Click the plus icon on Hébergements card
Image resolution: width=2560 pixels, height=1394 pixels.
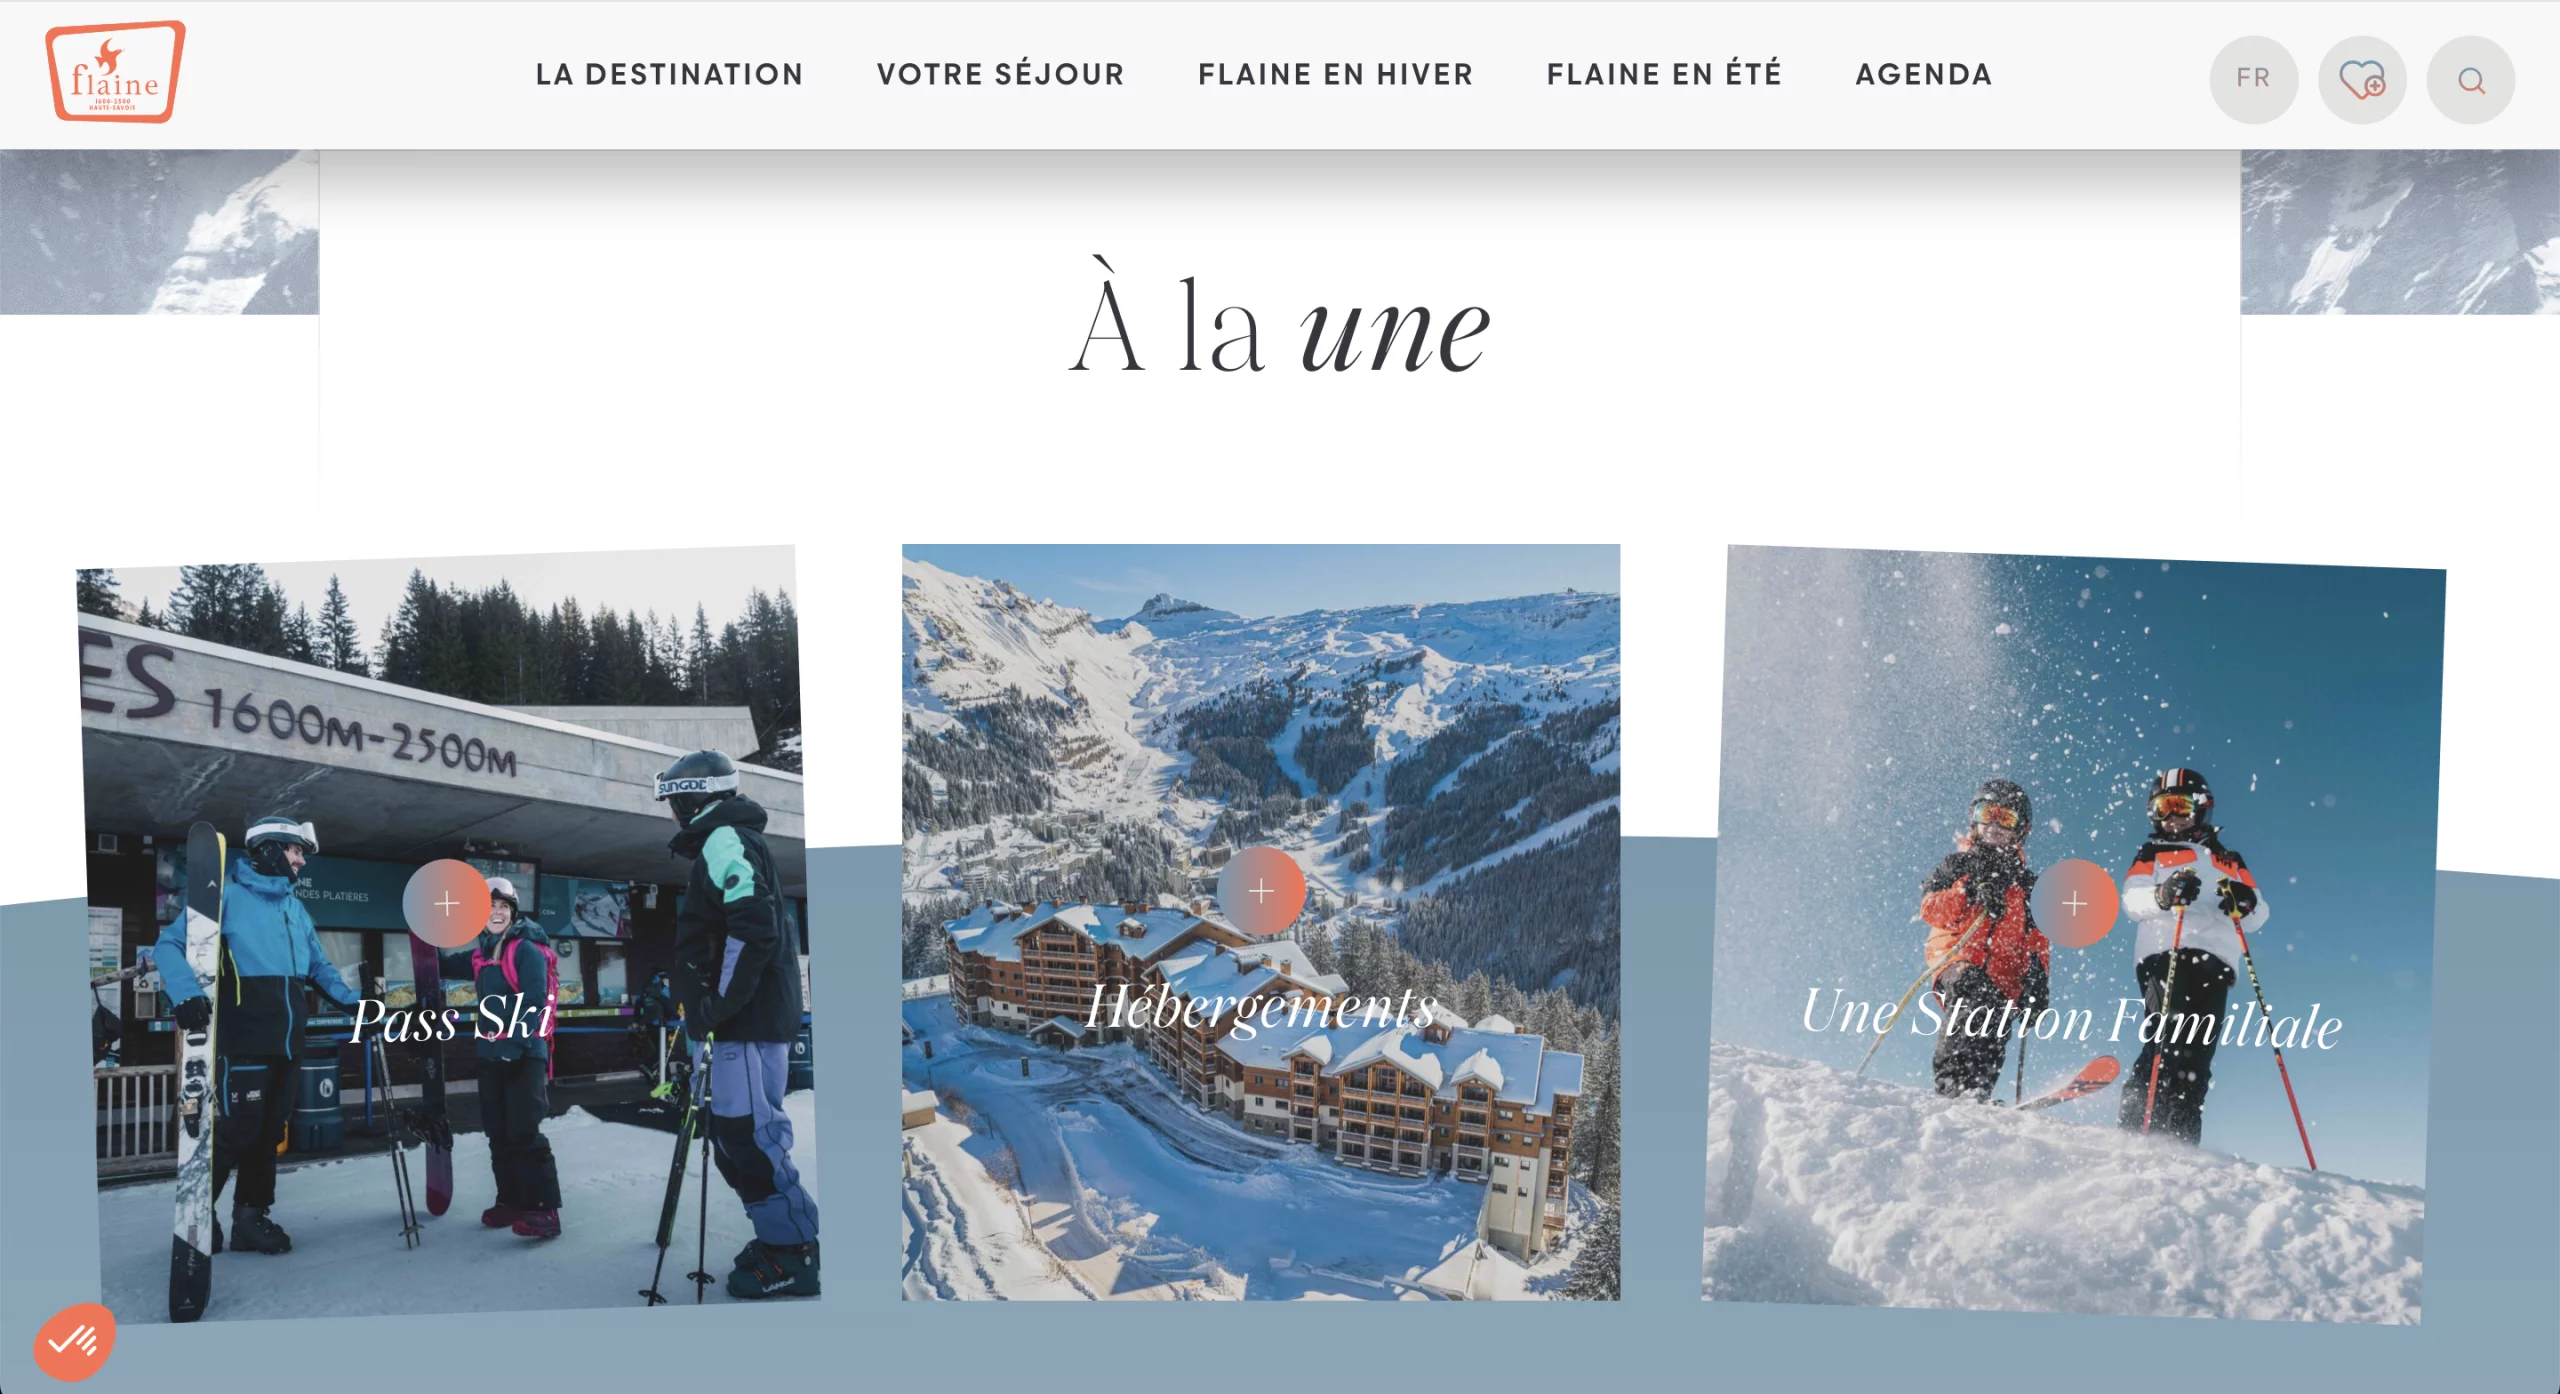1261,890
